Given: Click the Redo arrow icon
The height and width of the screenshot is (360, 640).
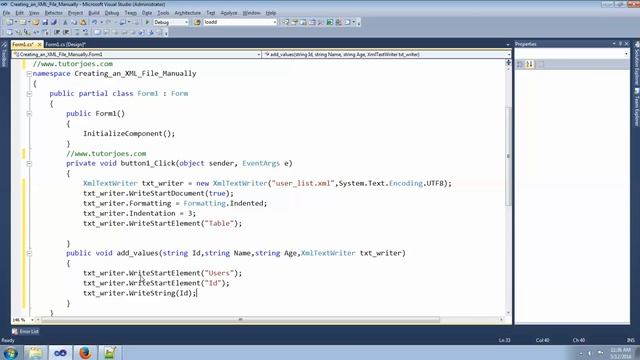Looking at the screenshot, I should click(108, 22).
